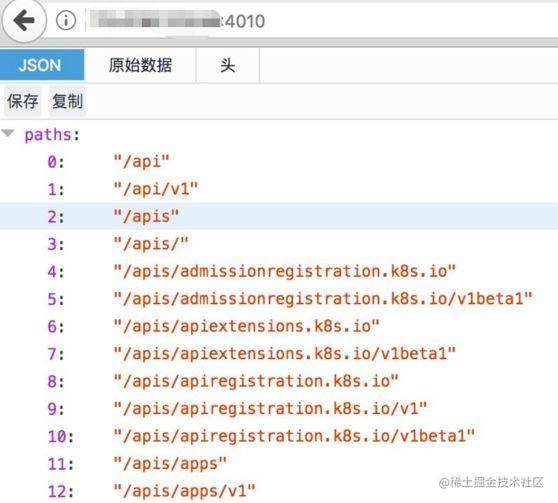Screen dimensions: 558x503
Task: Click the address bar URL field
Action: pyautogui.click(x=320, y=21)
